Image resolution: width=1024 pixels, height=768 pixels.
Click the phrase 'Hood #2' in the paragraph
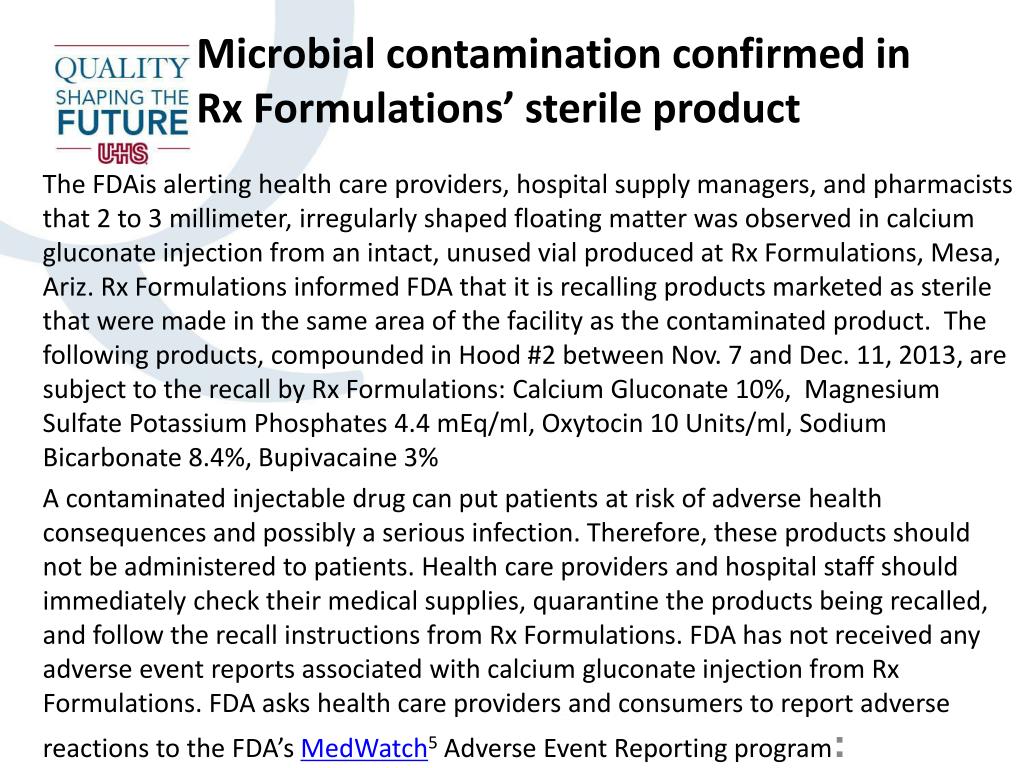tap(507, 355)
